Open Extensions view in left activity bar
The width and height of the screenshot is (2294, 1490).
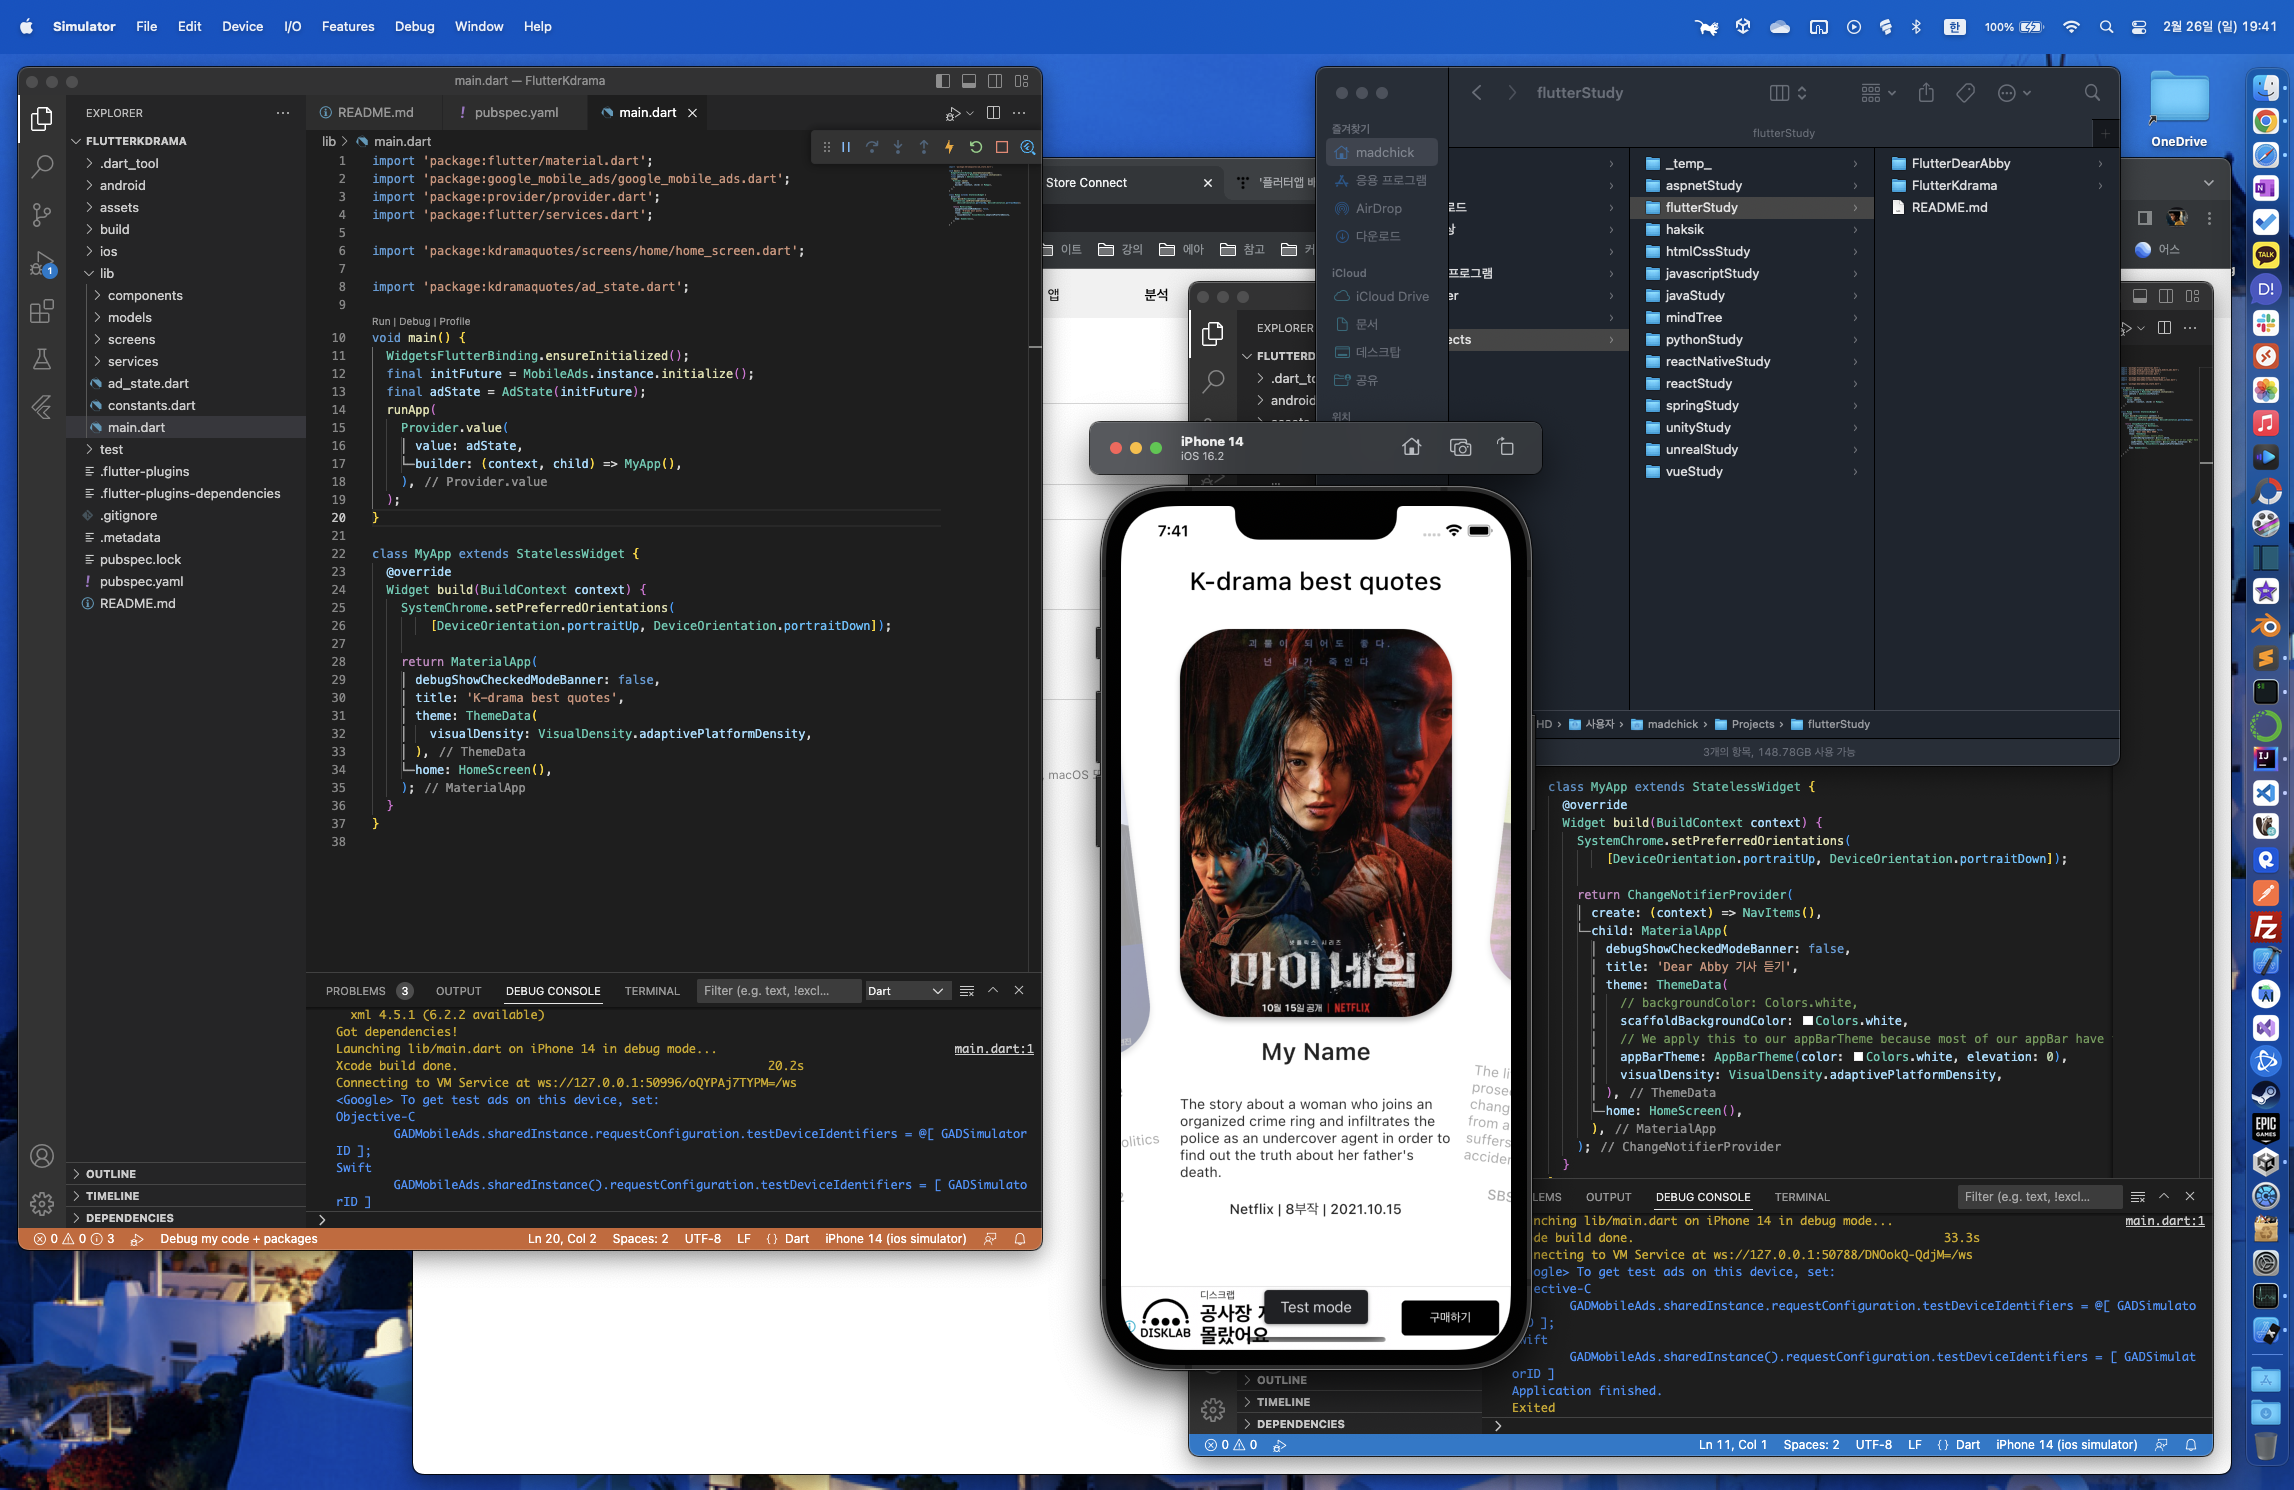click(x=41, y=312)
